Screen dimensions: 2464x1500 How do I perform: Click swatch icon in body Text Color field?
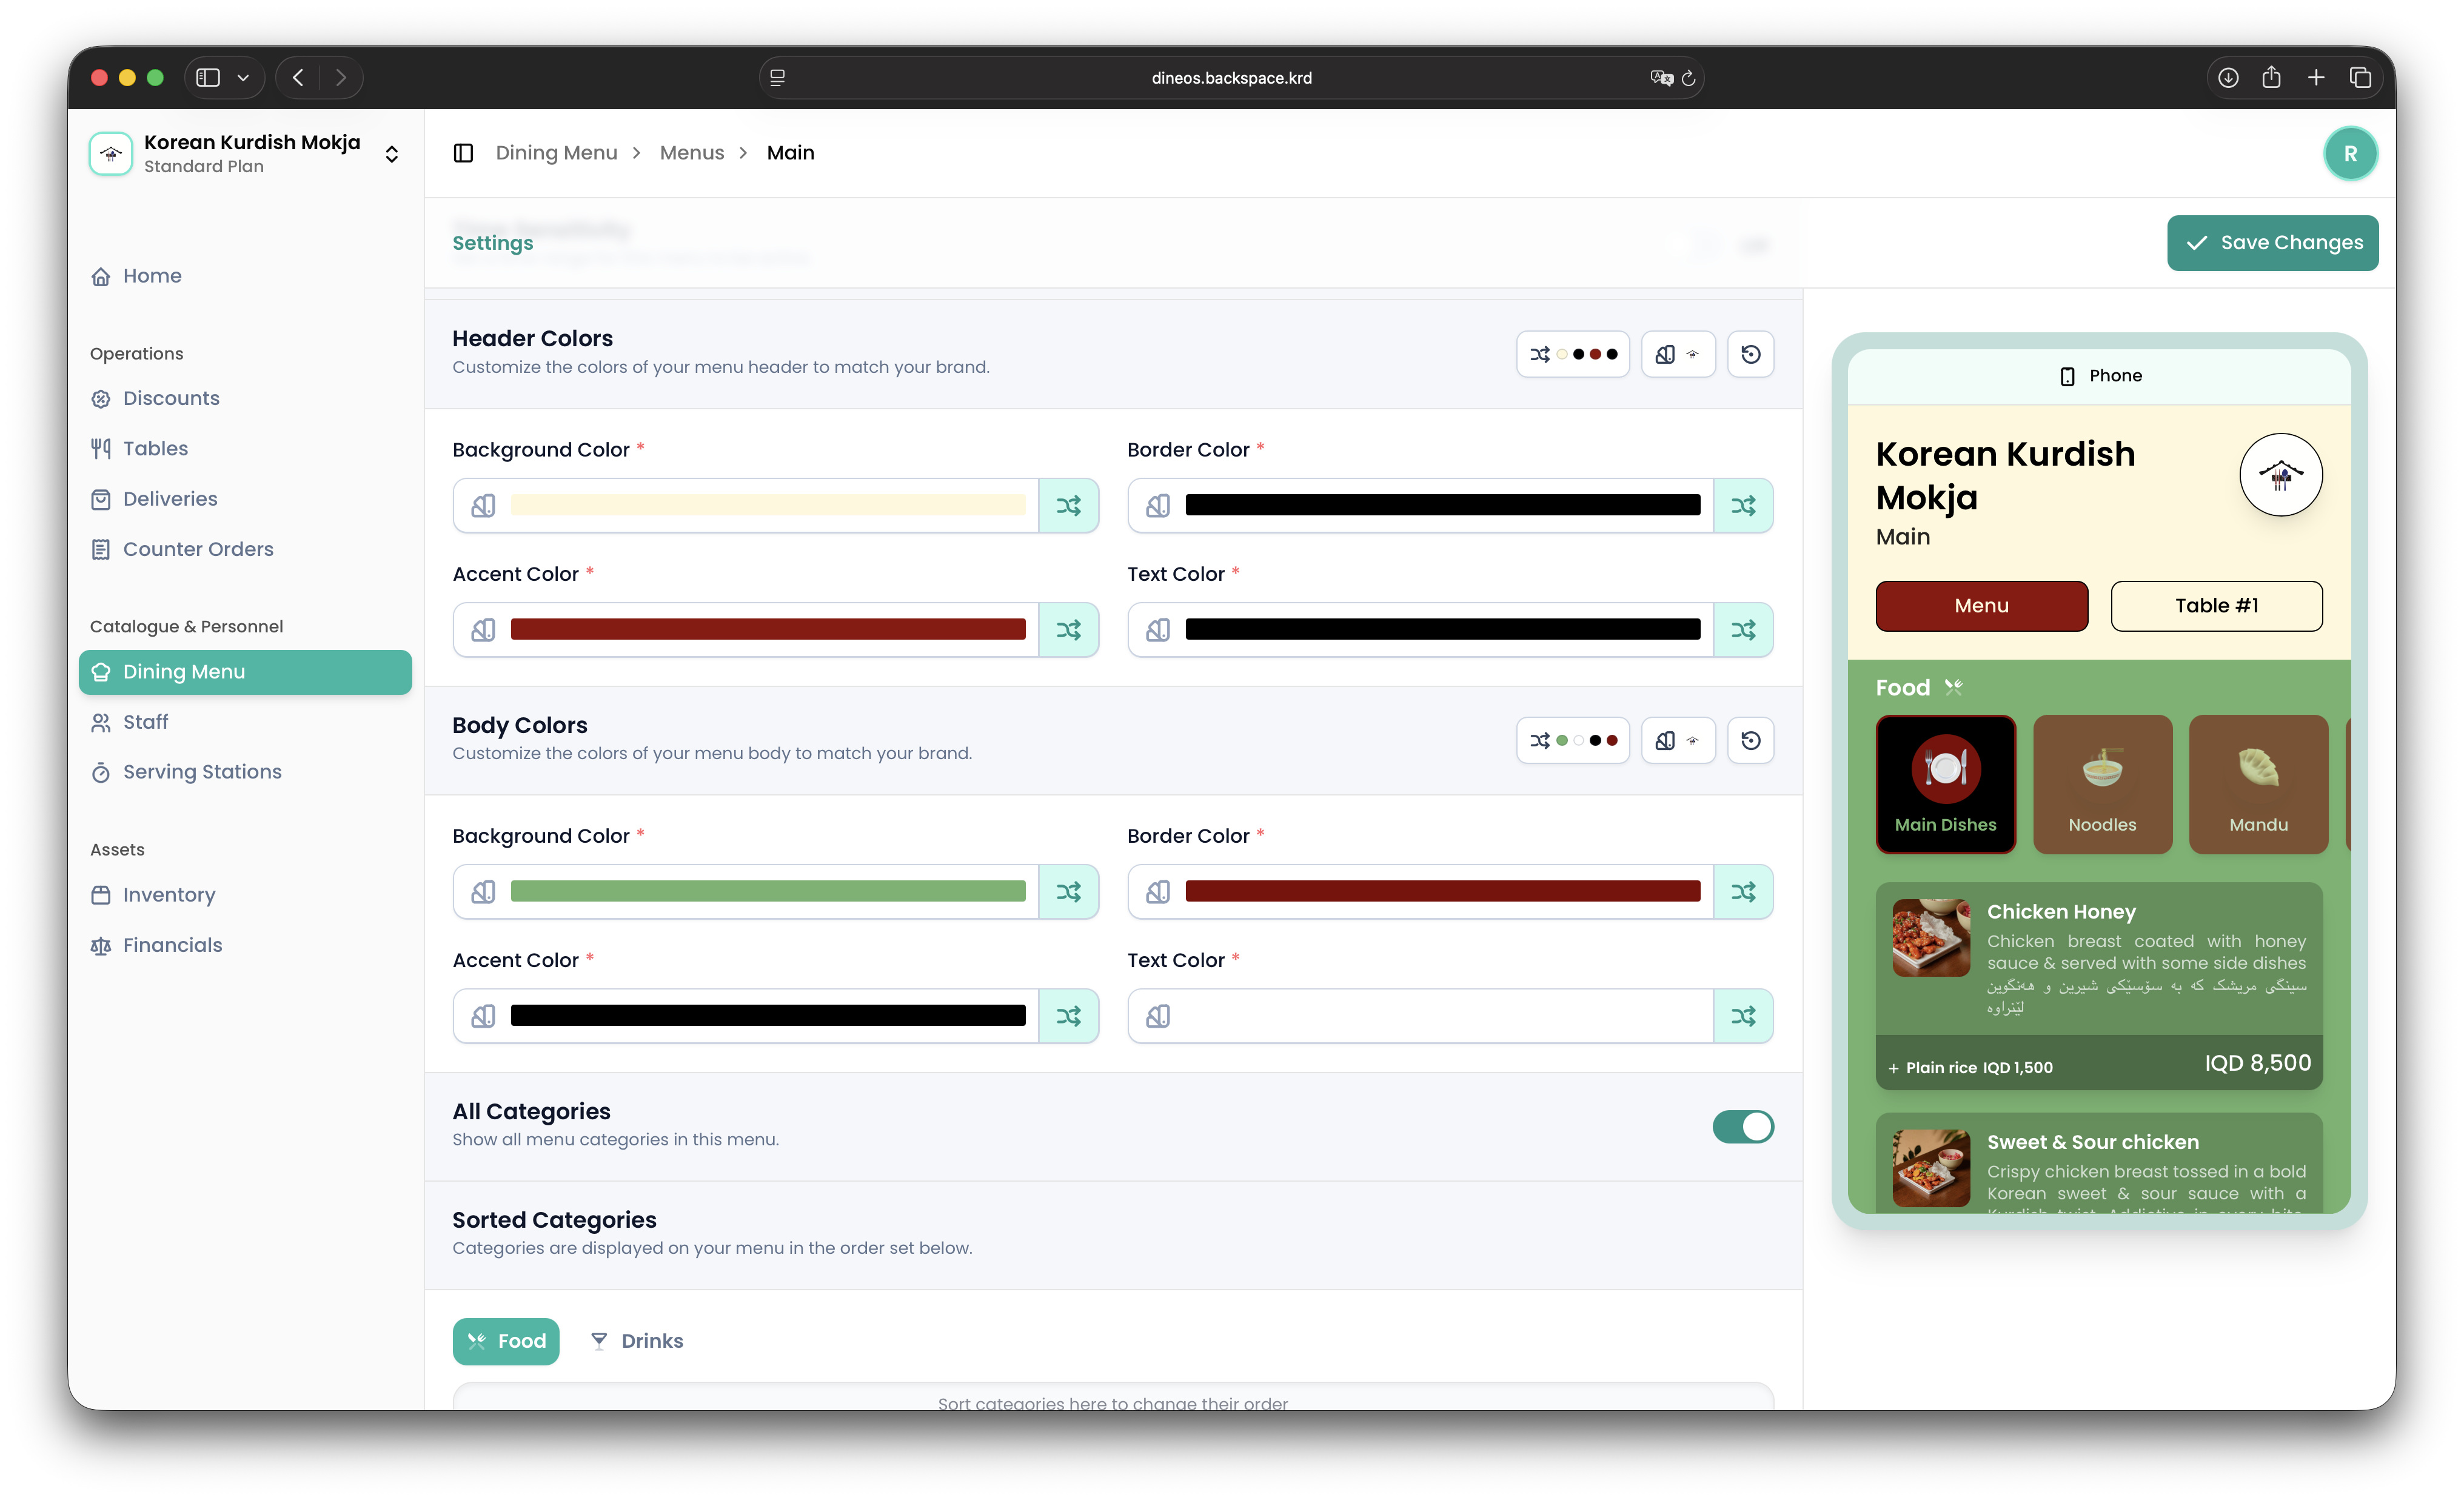point(1158,1016)
